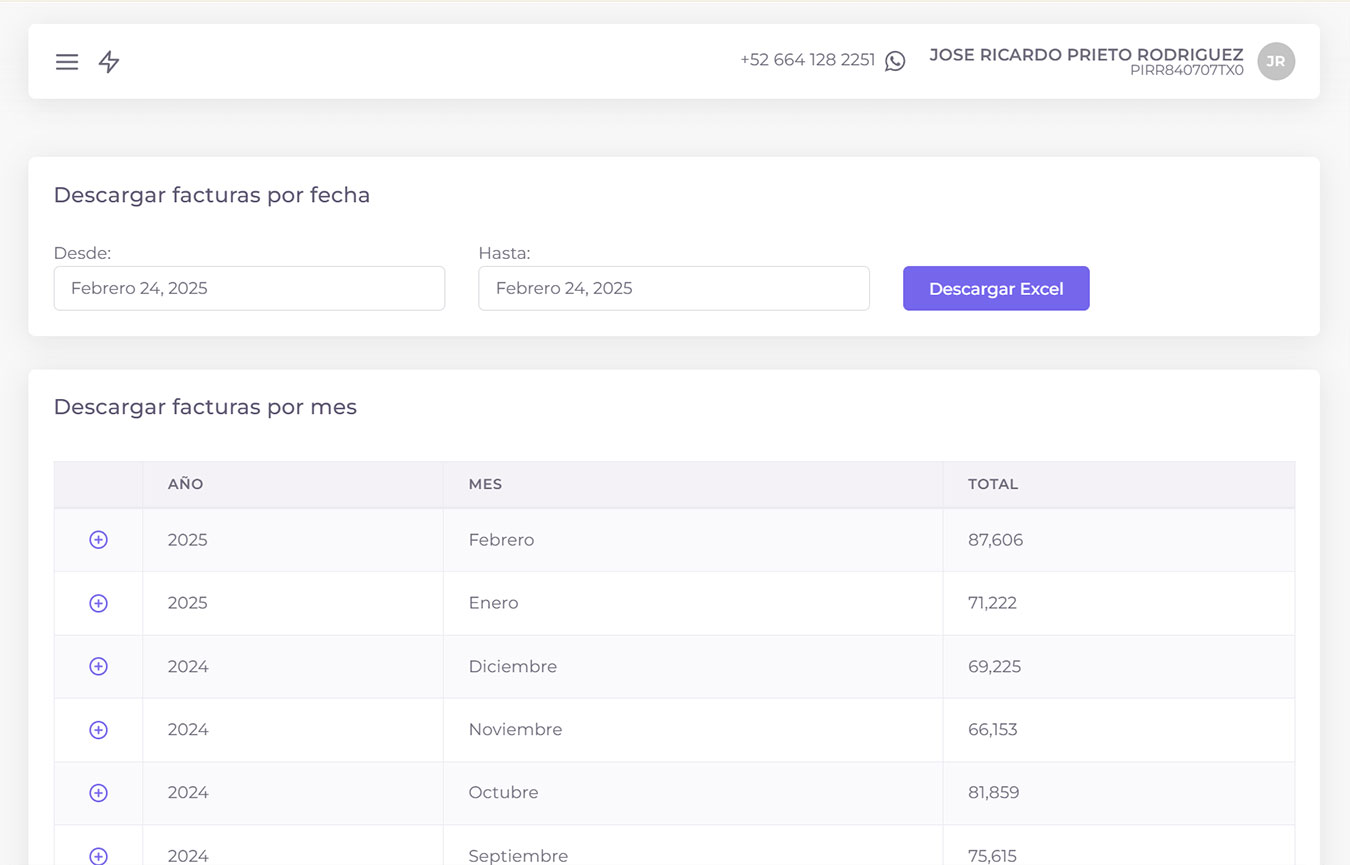Screen dimensions: 1350x865
Task: Expand the Diciembre 2024 row
Action: pyautogui.click(x=98, y=666)
